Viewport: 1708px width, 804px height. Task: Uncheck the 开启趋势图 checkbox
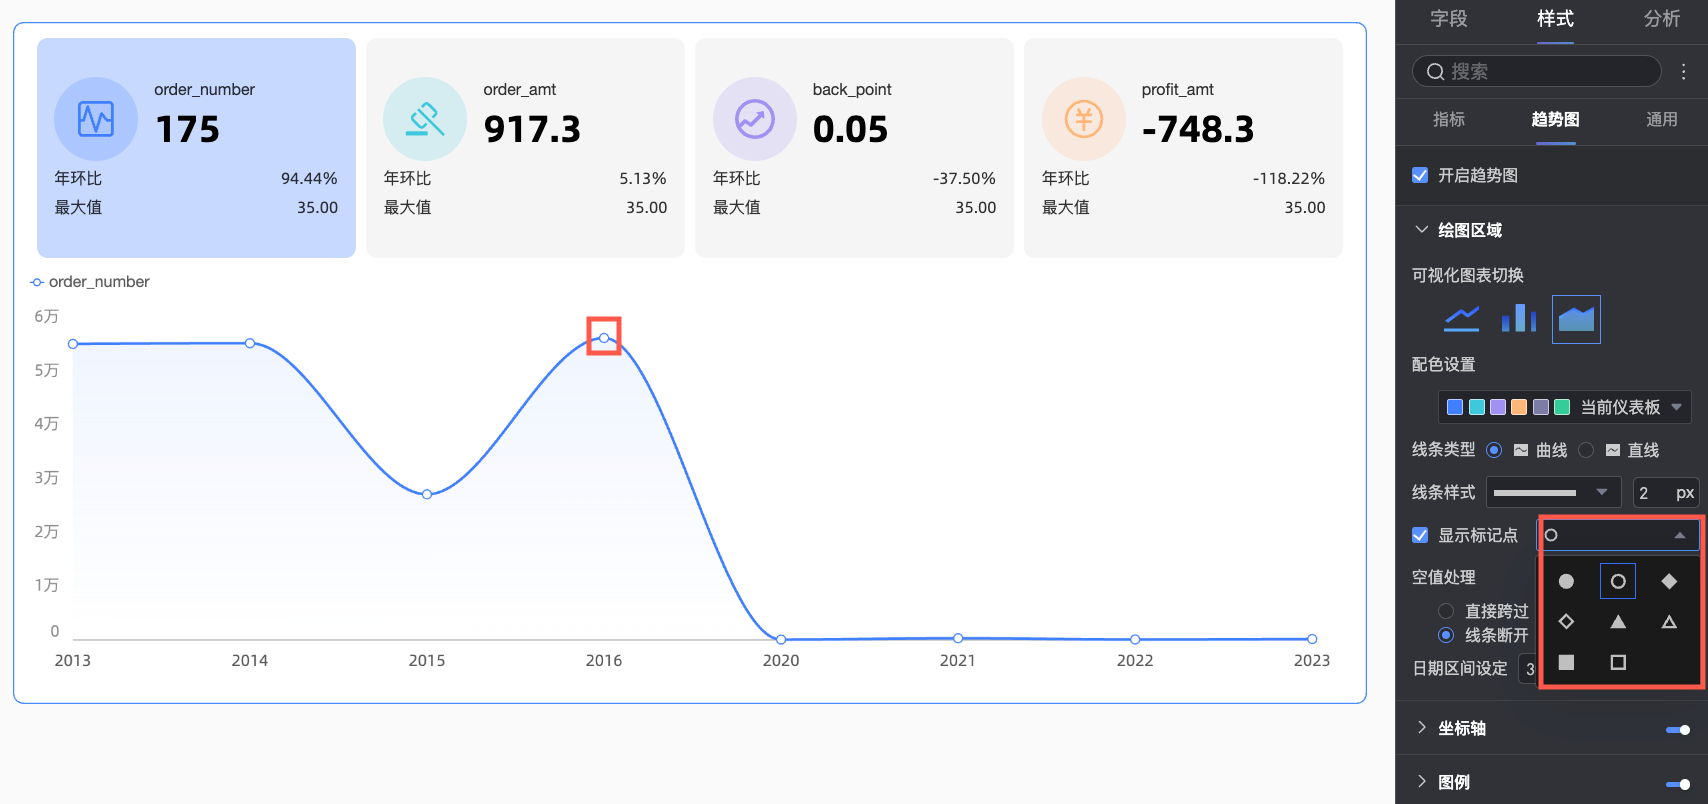[1419, 175]
